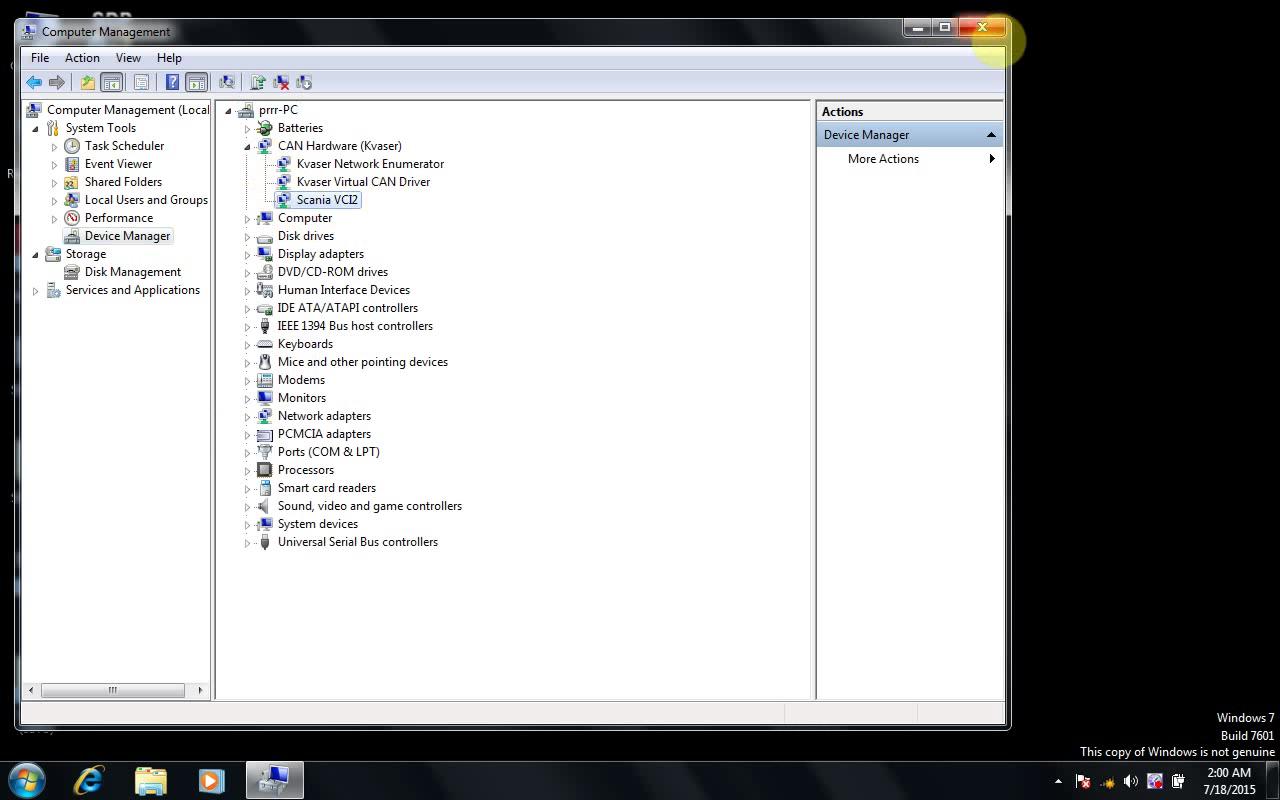The image size is (1280, 800).
Task: Open the Action menu
Action: tap(82, 58)
